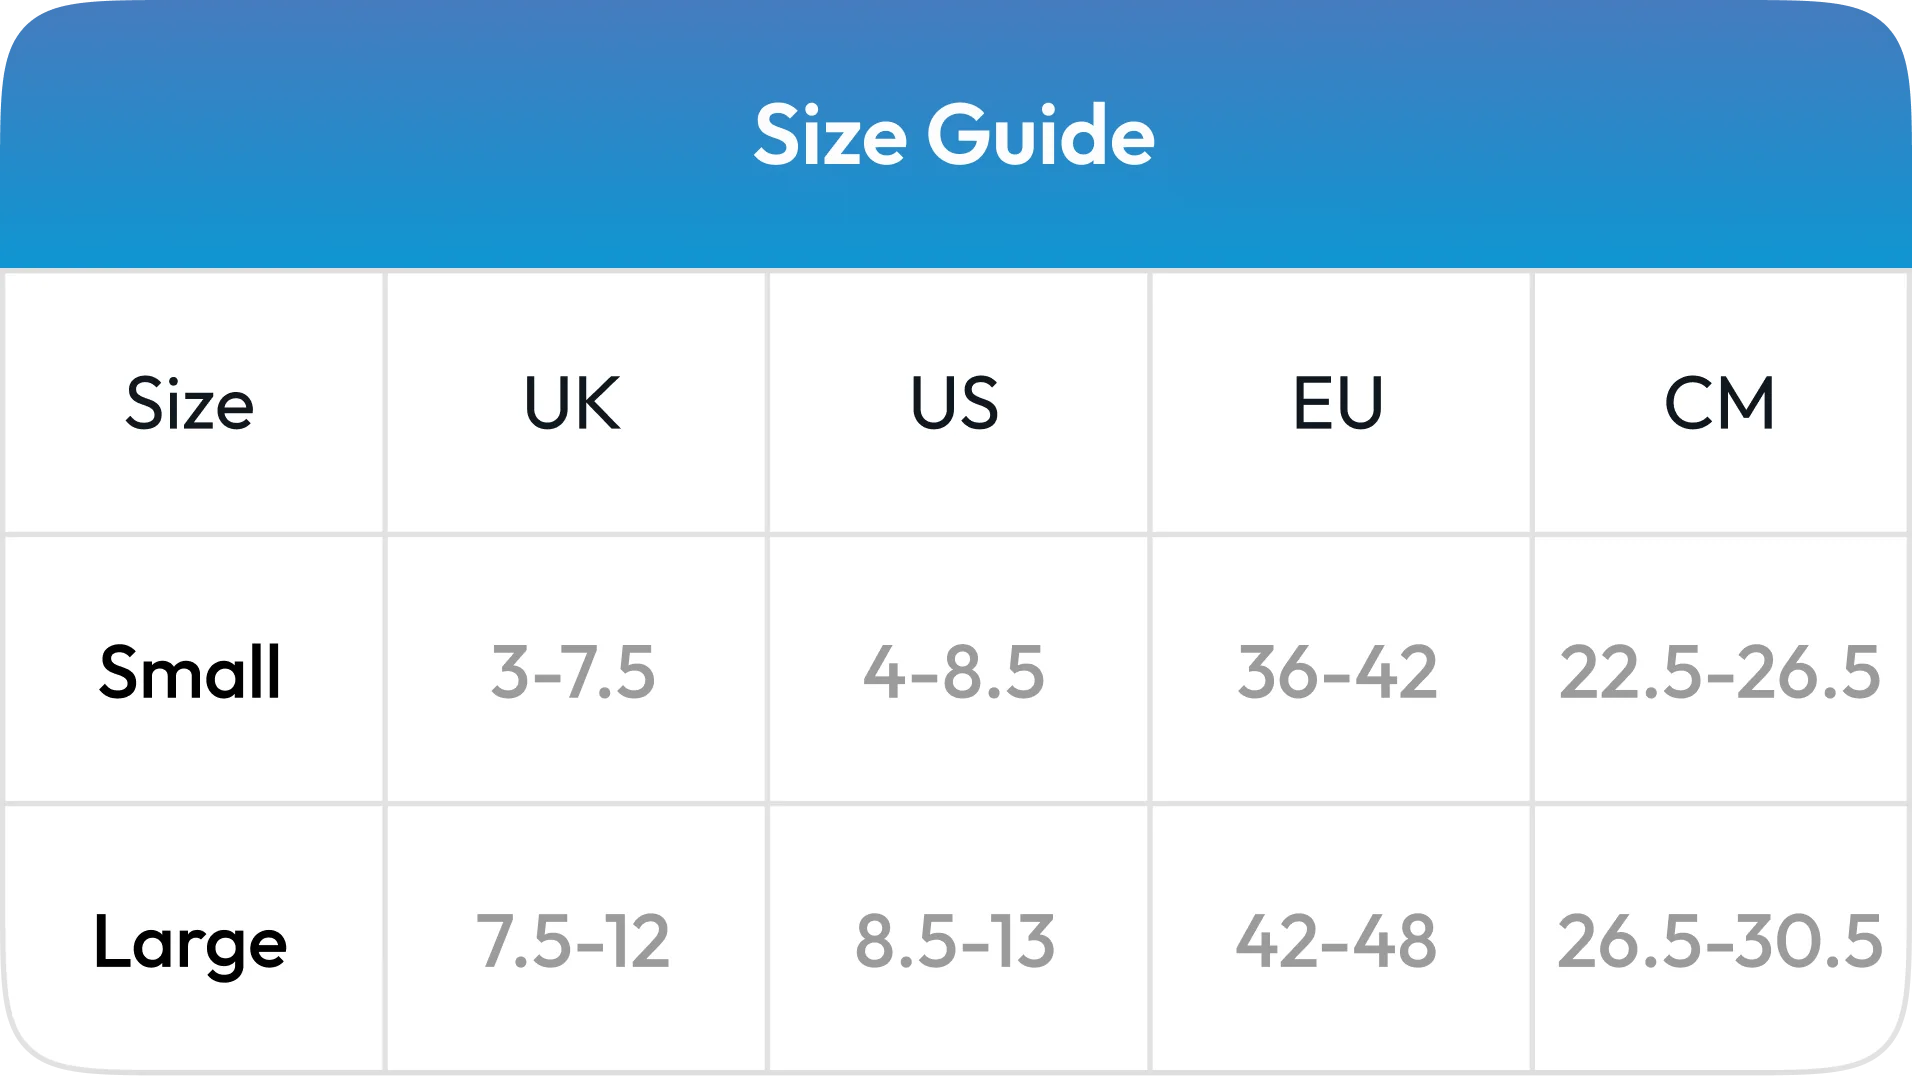Image resolution: width=1912 pixels, height=1076 pixels.
Task: Click the US 4-8.5 cell
Action: pos(955,671)
